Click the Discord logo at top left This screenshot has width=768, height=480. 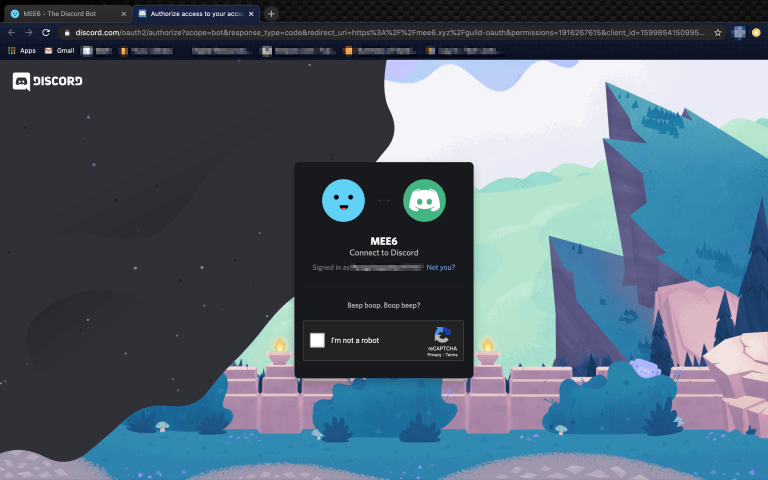[48, 81]
